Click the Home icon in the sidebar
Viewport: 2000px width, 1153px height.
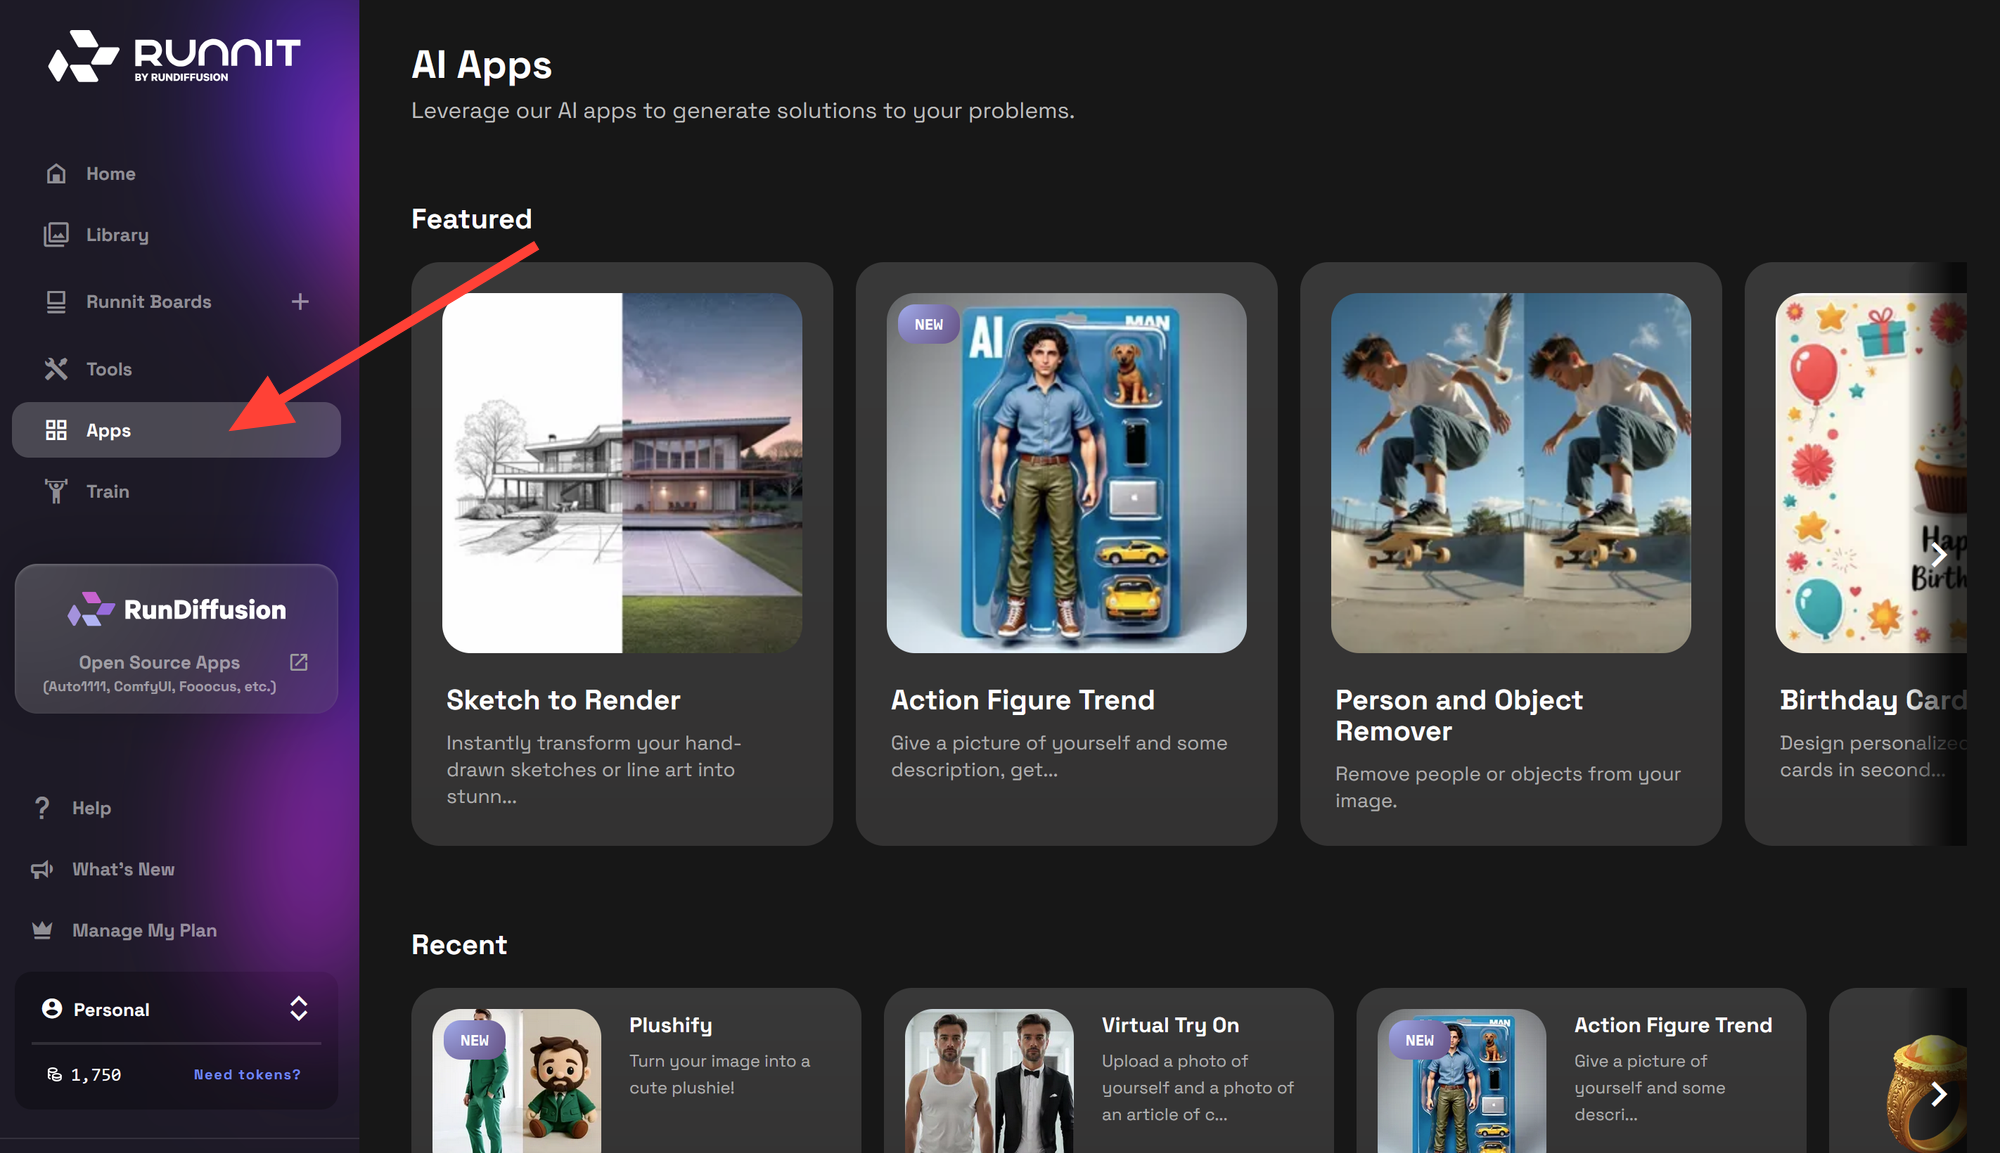pos(57,172)
